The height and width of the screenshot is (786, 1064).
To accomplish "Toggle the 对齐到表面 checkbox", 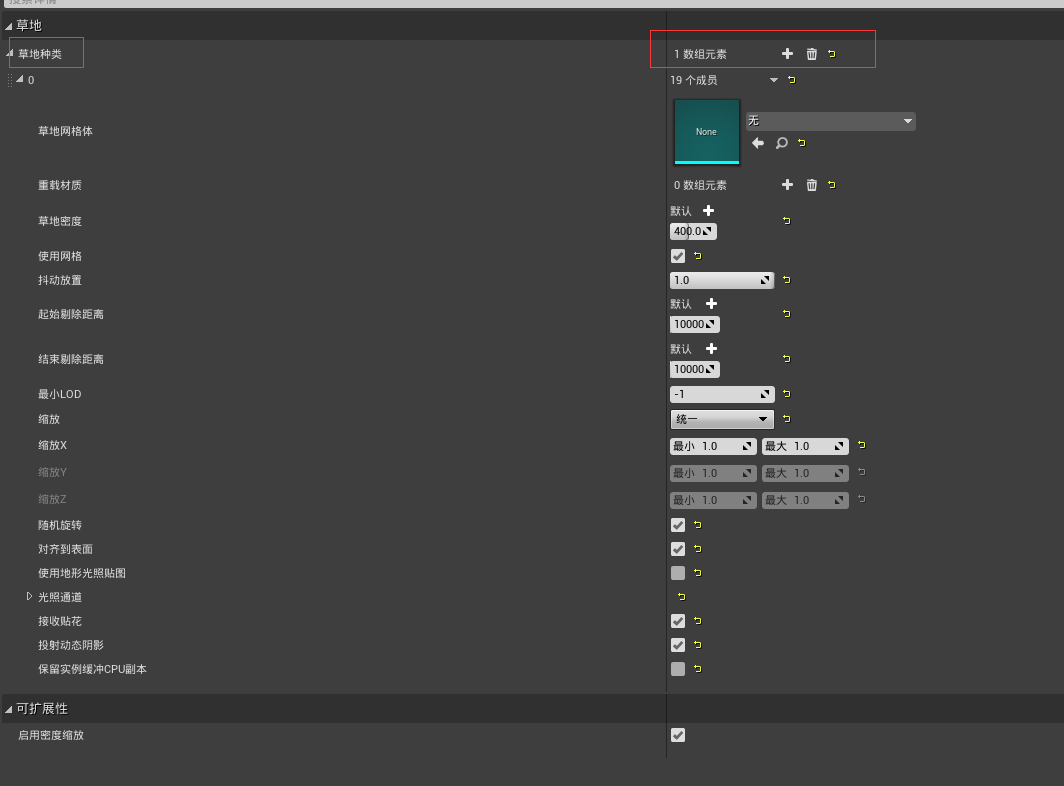I will pyautogui.click(x=678, y=548).
